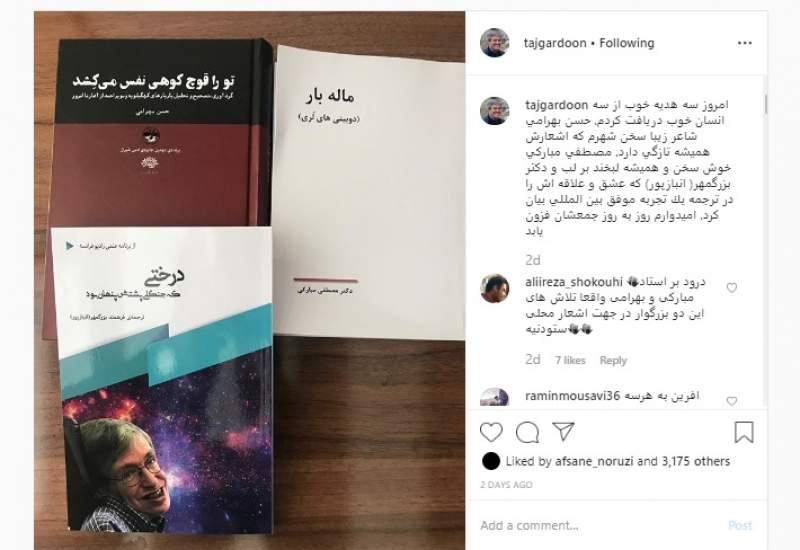Open the afsane_noruzi profile link

(x=594, y=462)
